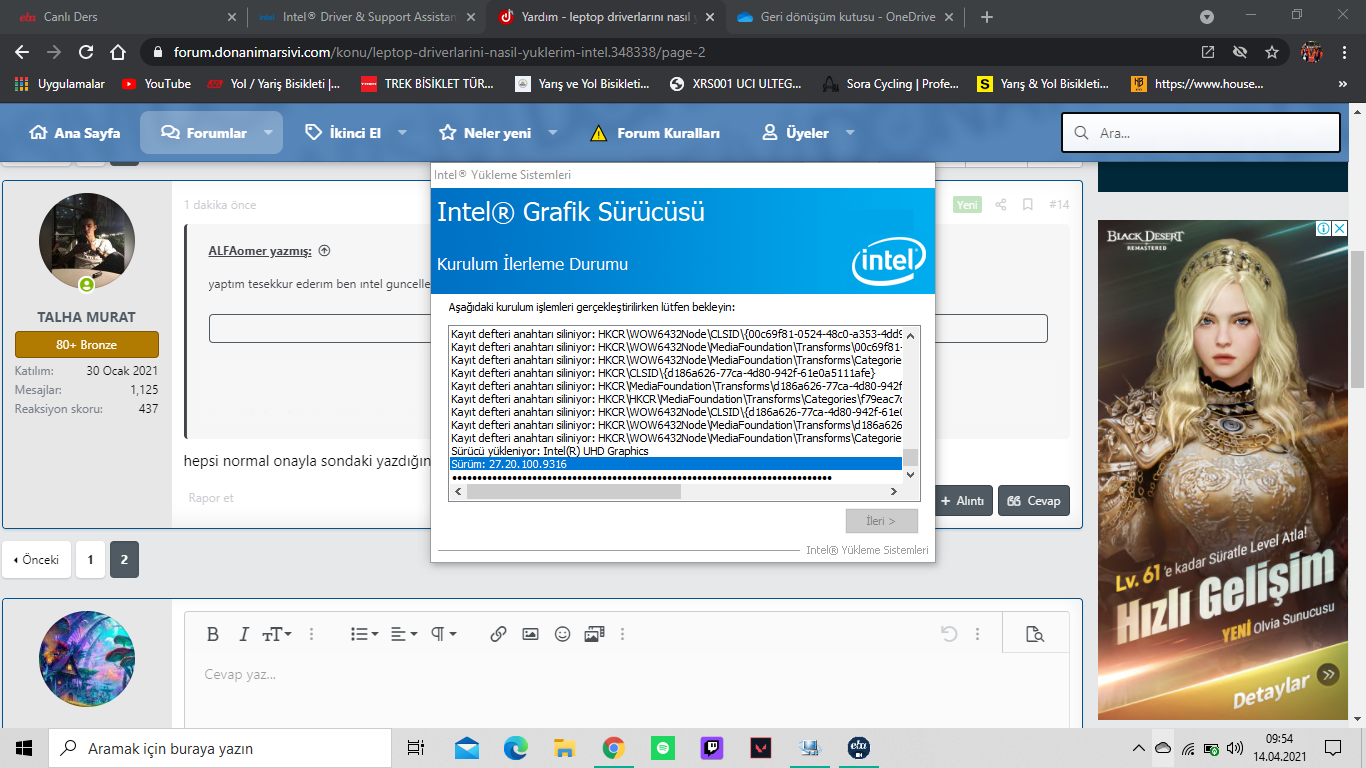Open a new browser tab
Viewport: 1366px width, 768px height.
point(987,17)
